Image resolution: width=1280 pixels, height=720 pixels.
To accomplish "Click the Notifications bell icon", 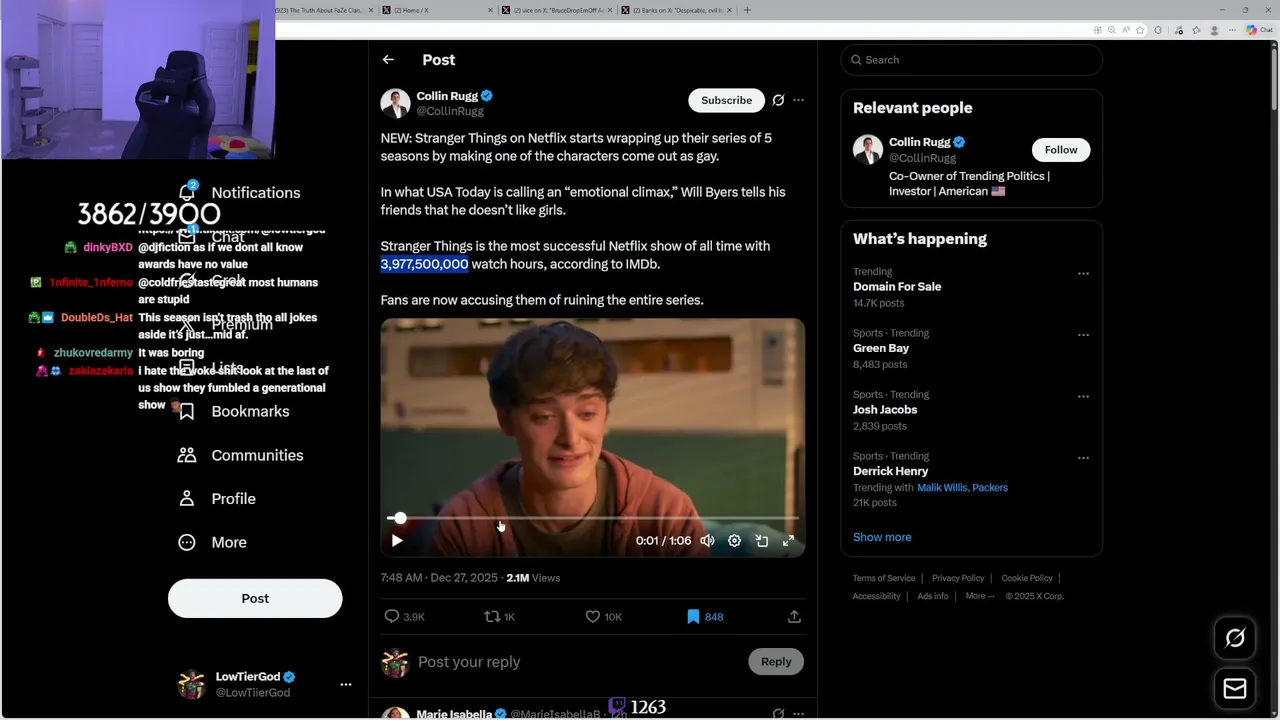I will coord(187,192).
